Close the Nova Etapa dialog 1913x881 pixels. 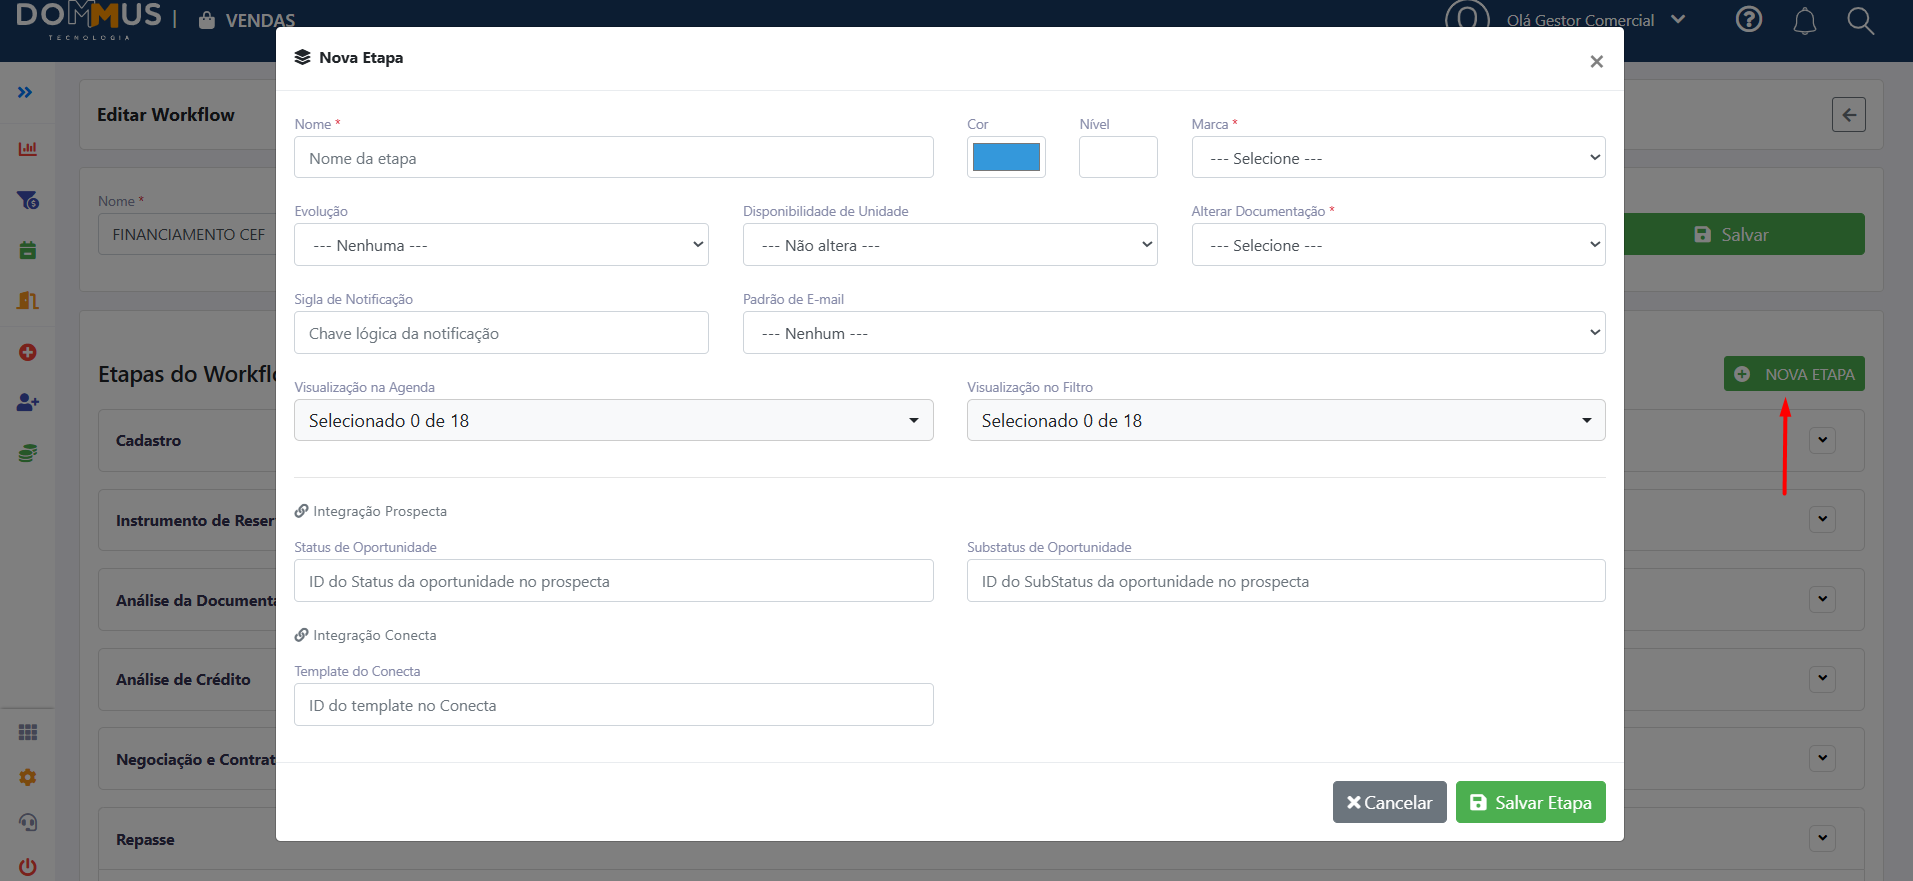[x=1596, y=61]
